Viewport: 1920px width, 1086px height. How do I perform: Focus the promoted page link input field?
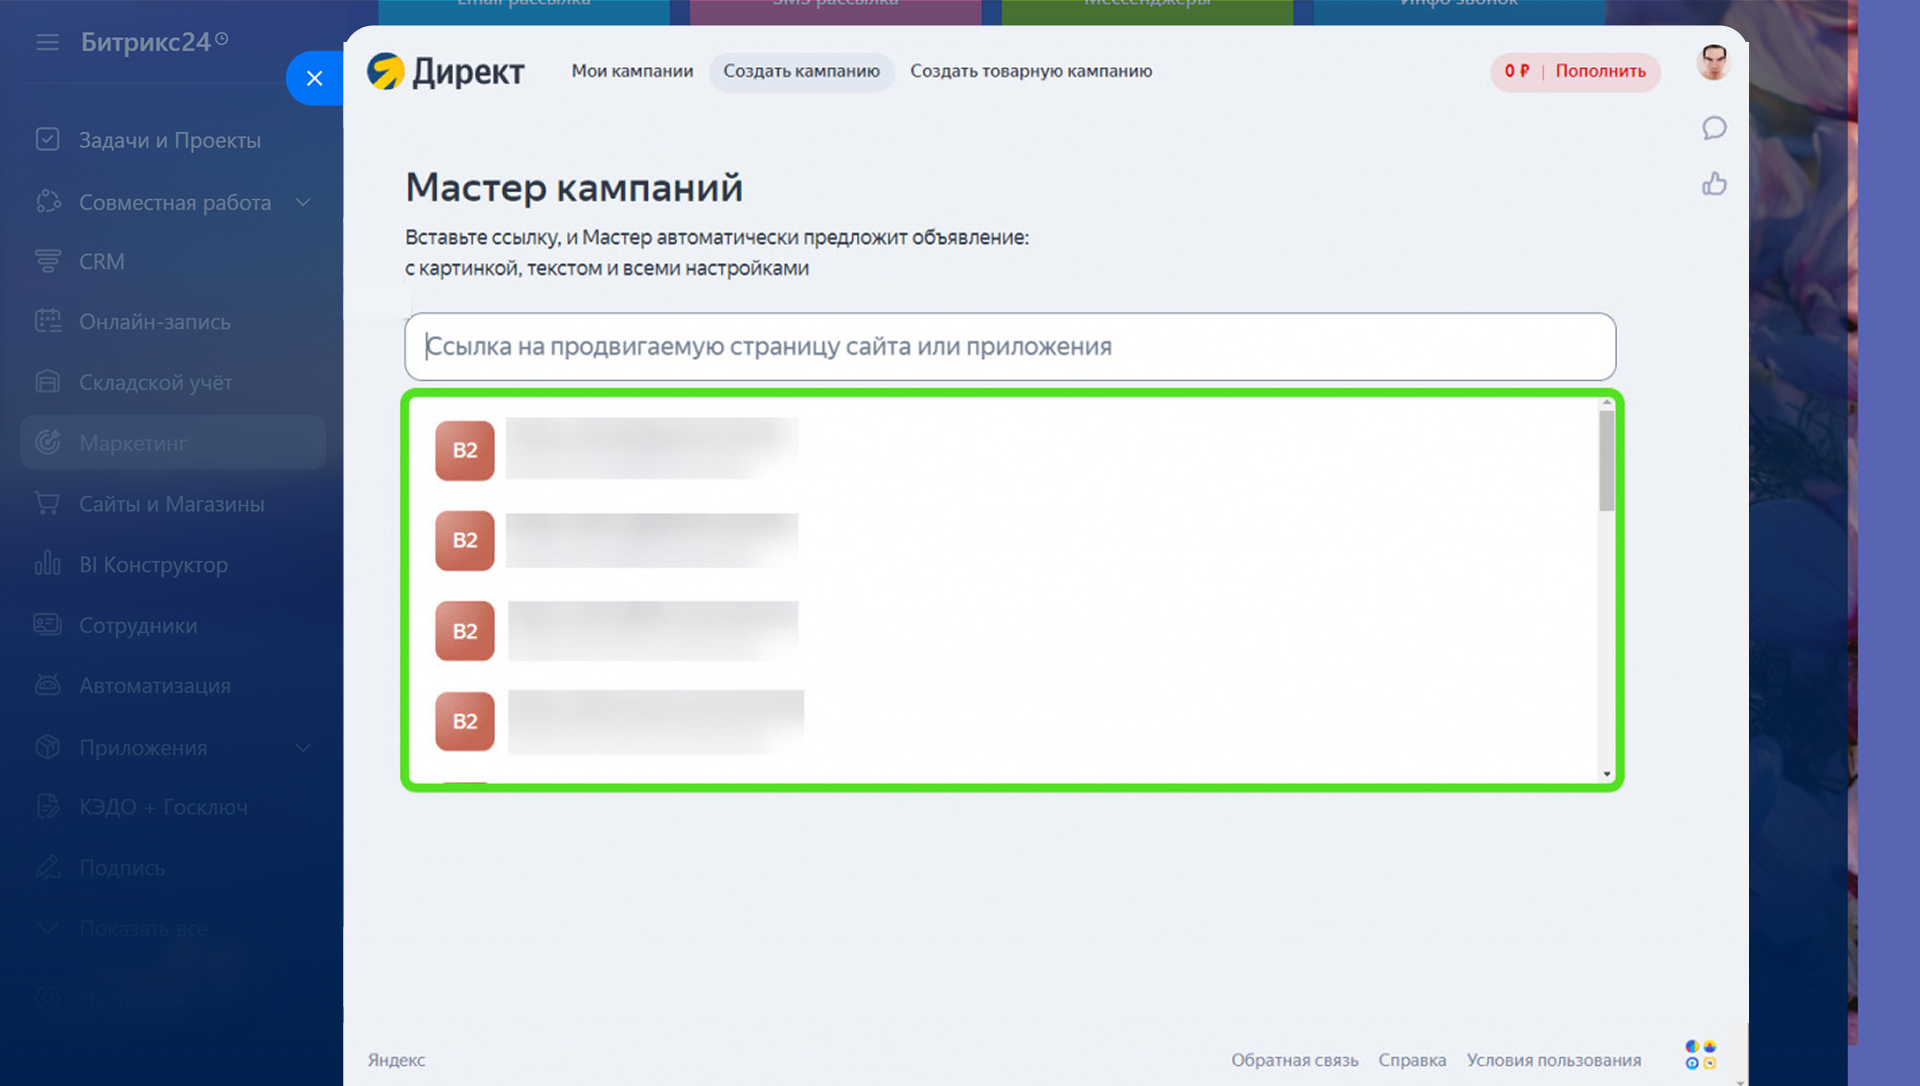pos(1010,346)
